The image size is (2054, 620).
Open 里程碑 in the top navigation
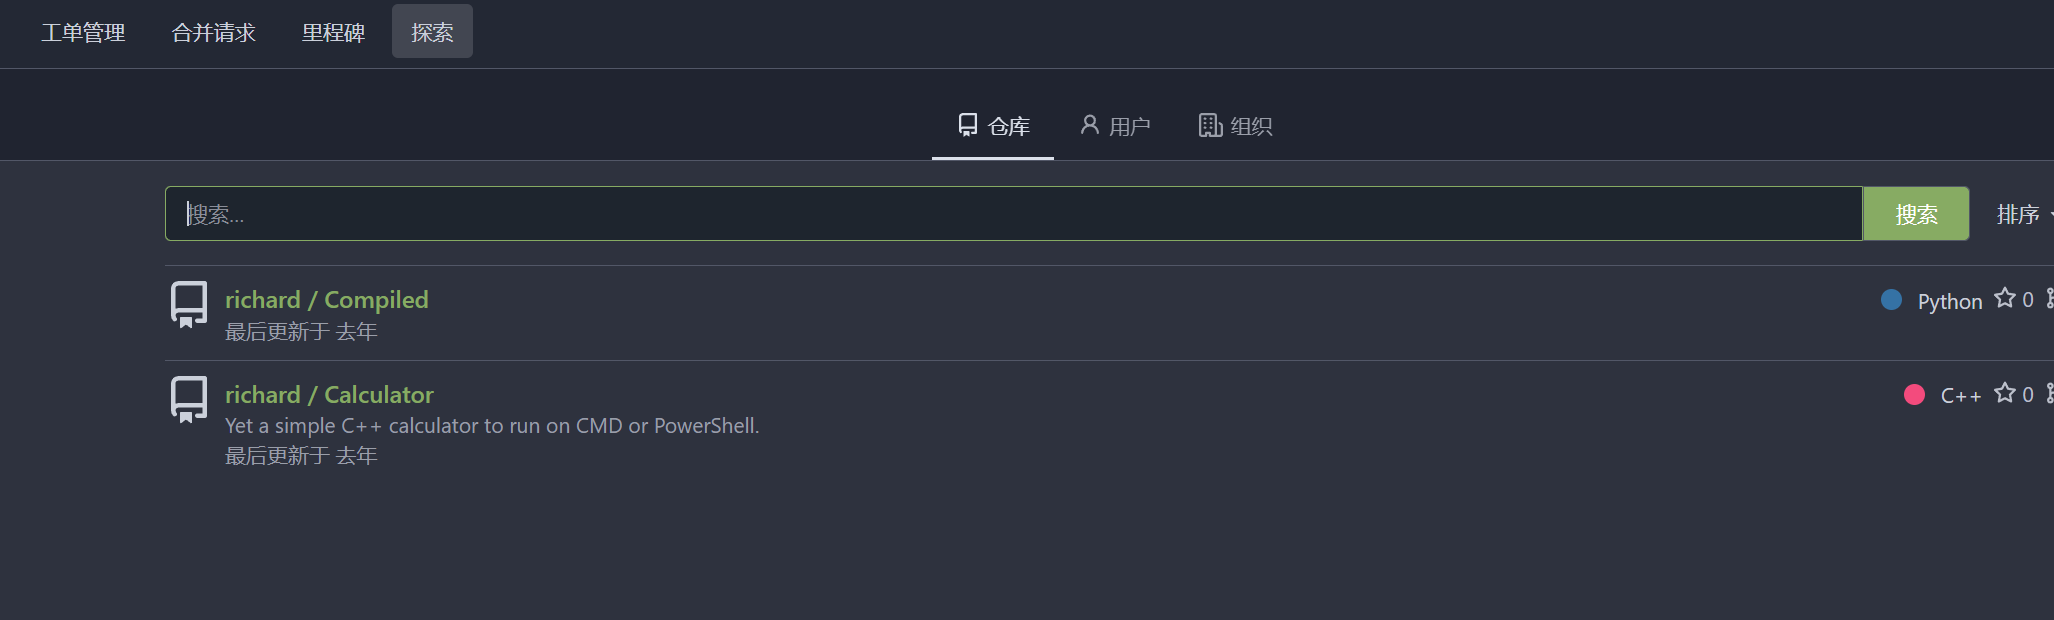pyautogui.click(x=333, y=32)
